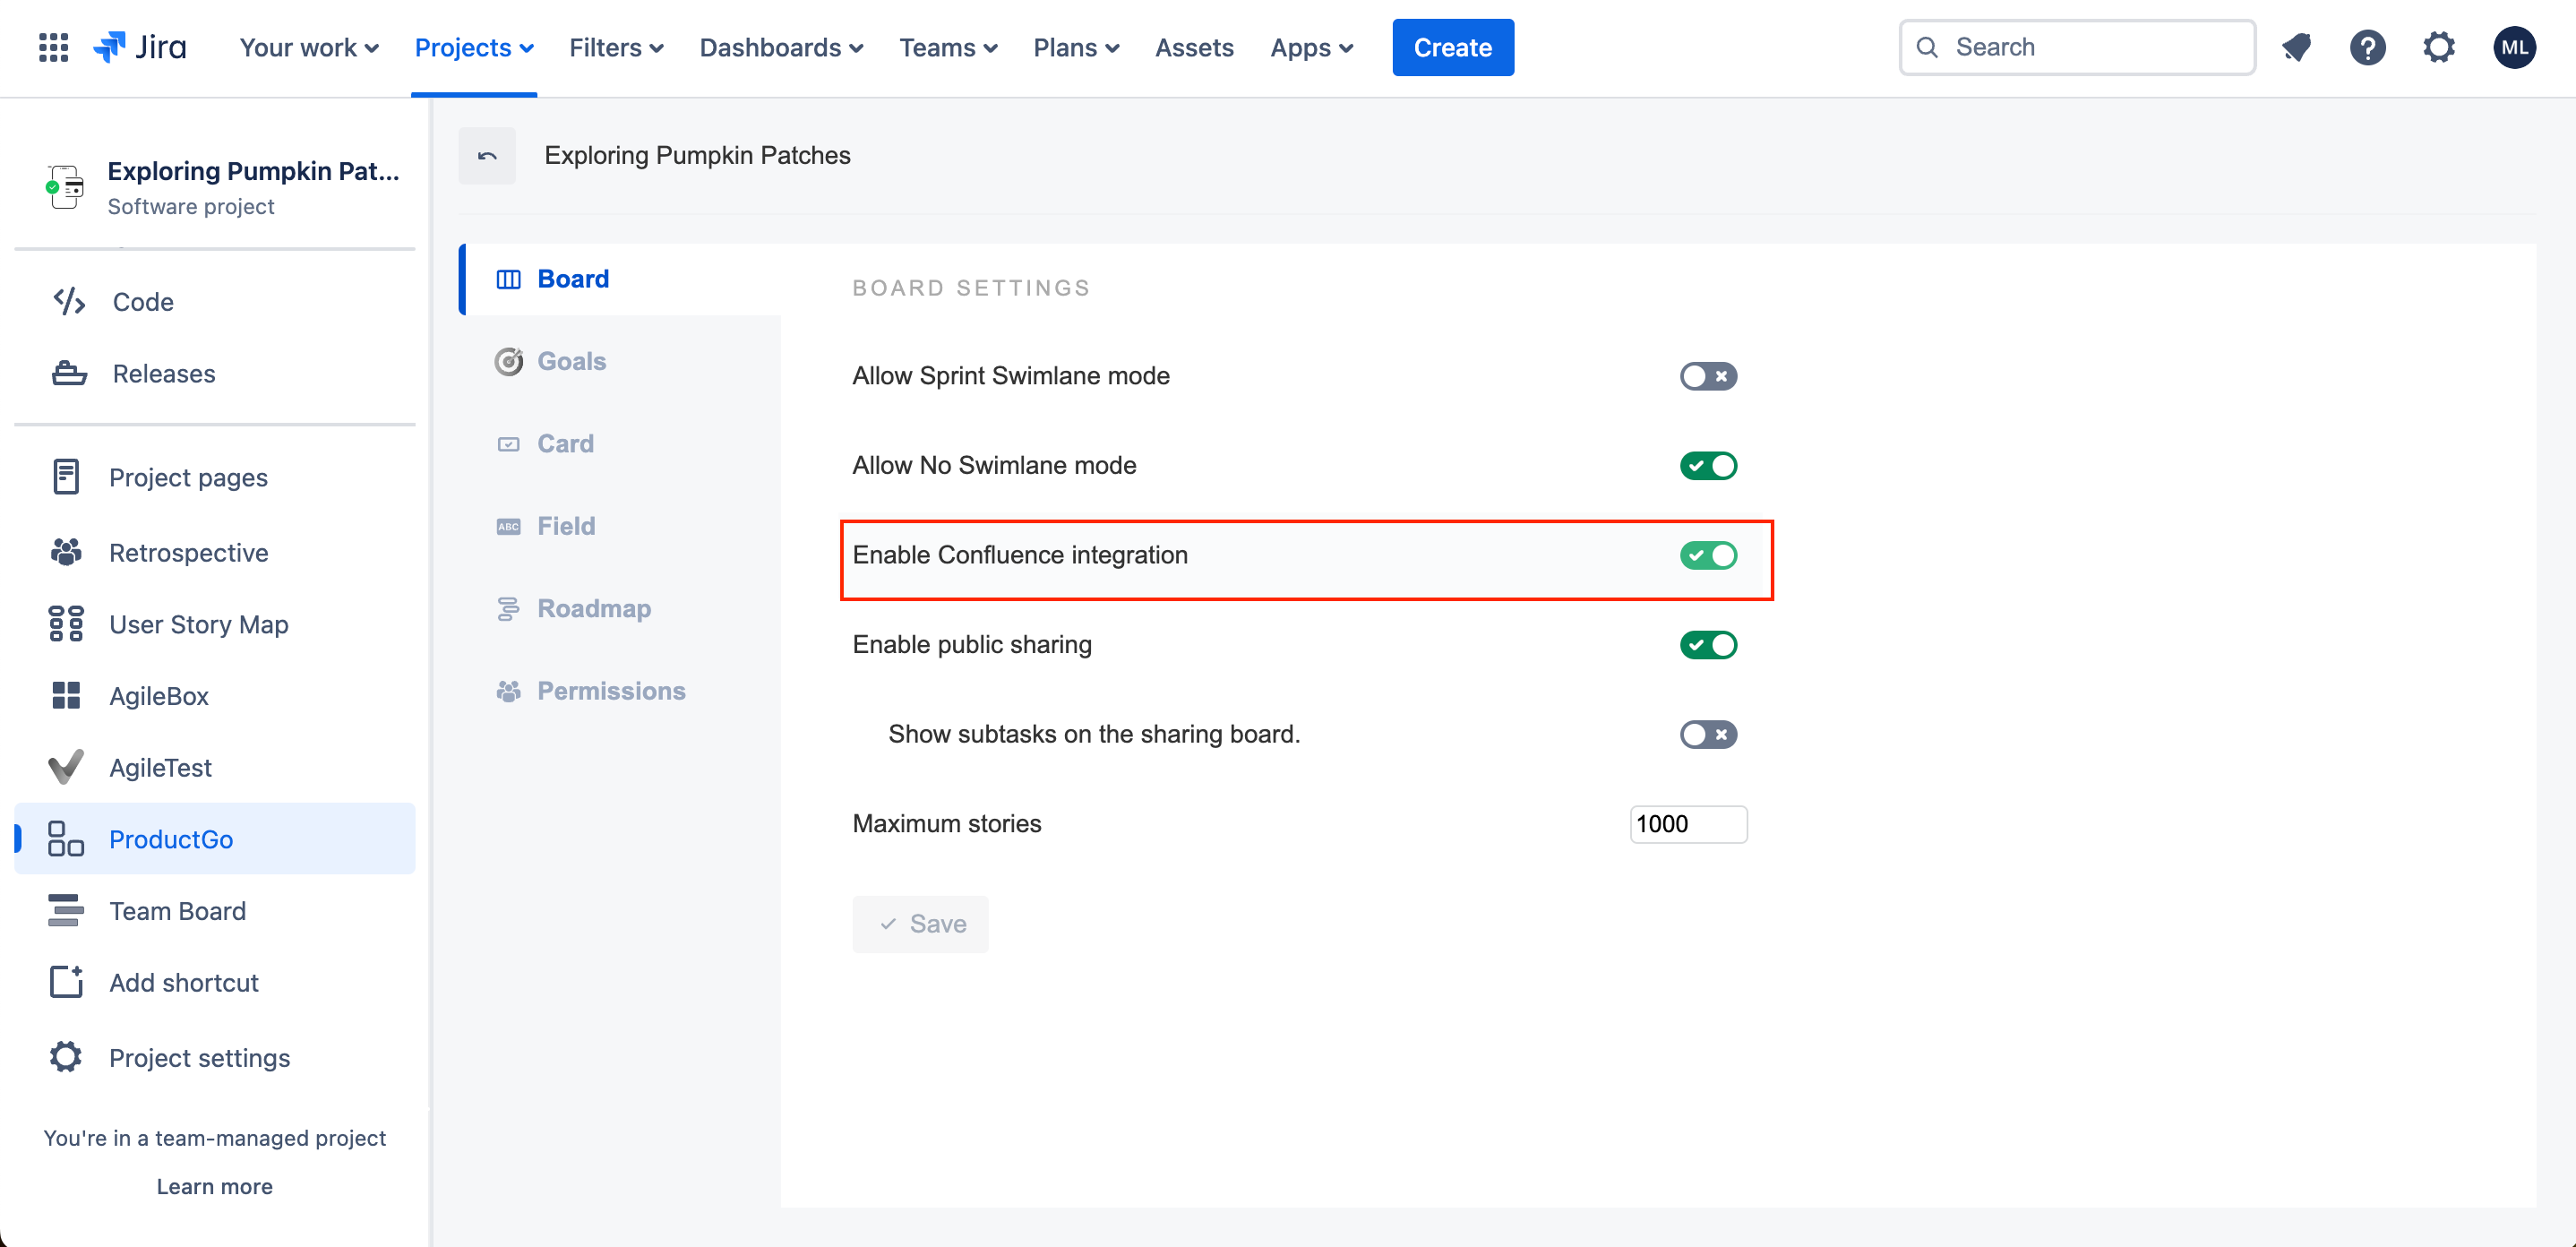The height and width of the screenshot is (1247, 2576).
Task: Turn on Show subtasks sharing toggle
Action: point(1708,734)
